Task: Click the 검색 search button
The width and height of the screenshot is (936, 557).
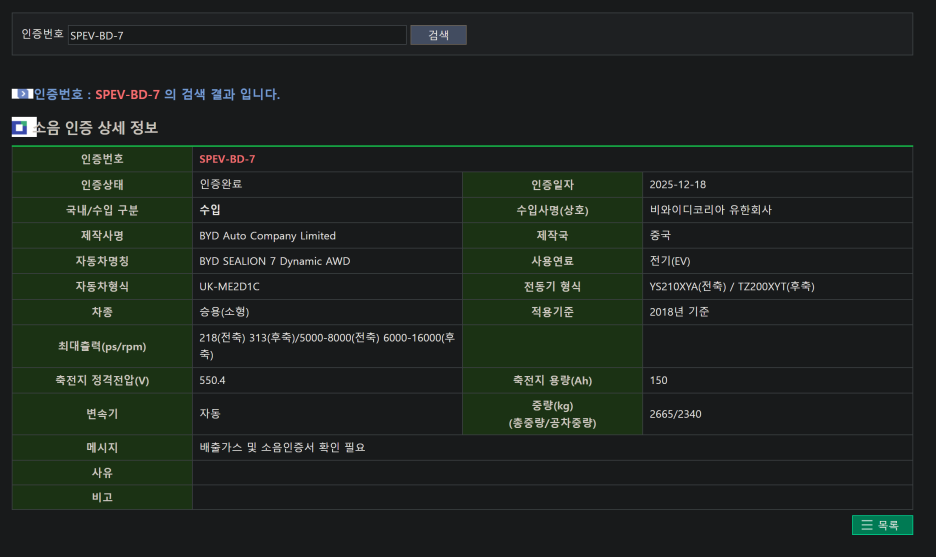Action: pyautogui.click(x=438, y=35)
